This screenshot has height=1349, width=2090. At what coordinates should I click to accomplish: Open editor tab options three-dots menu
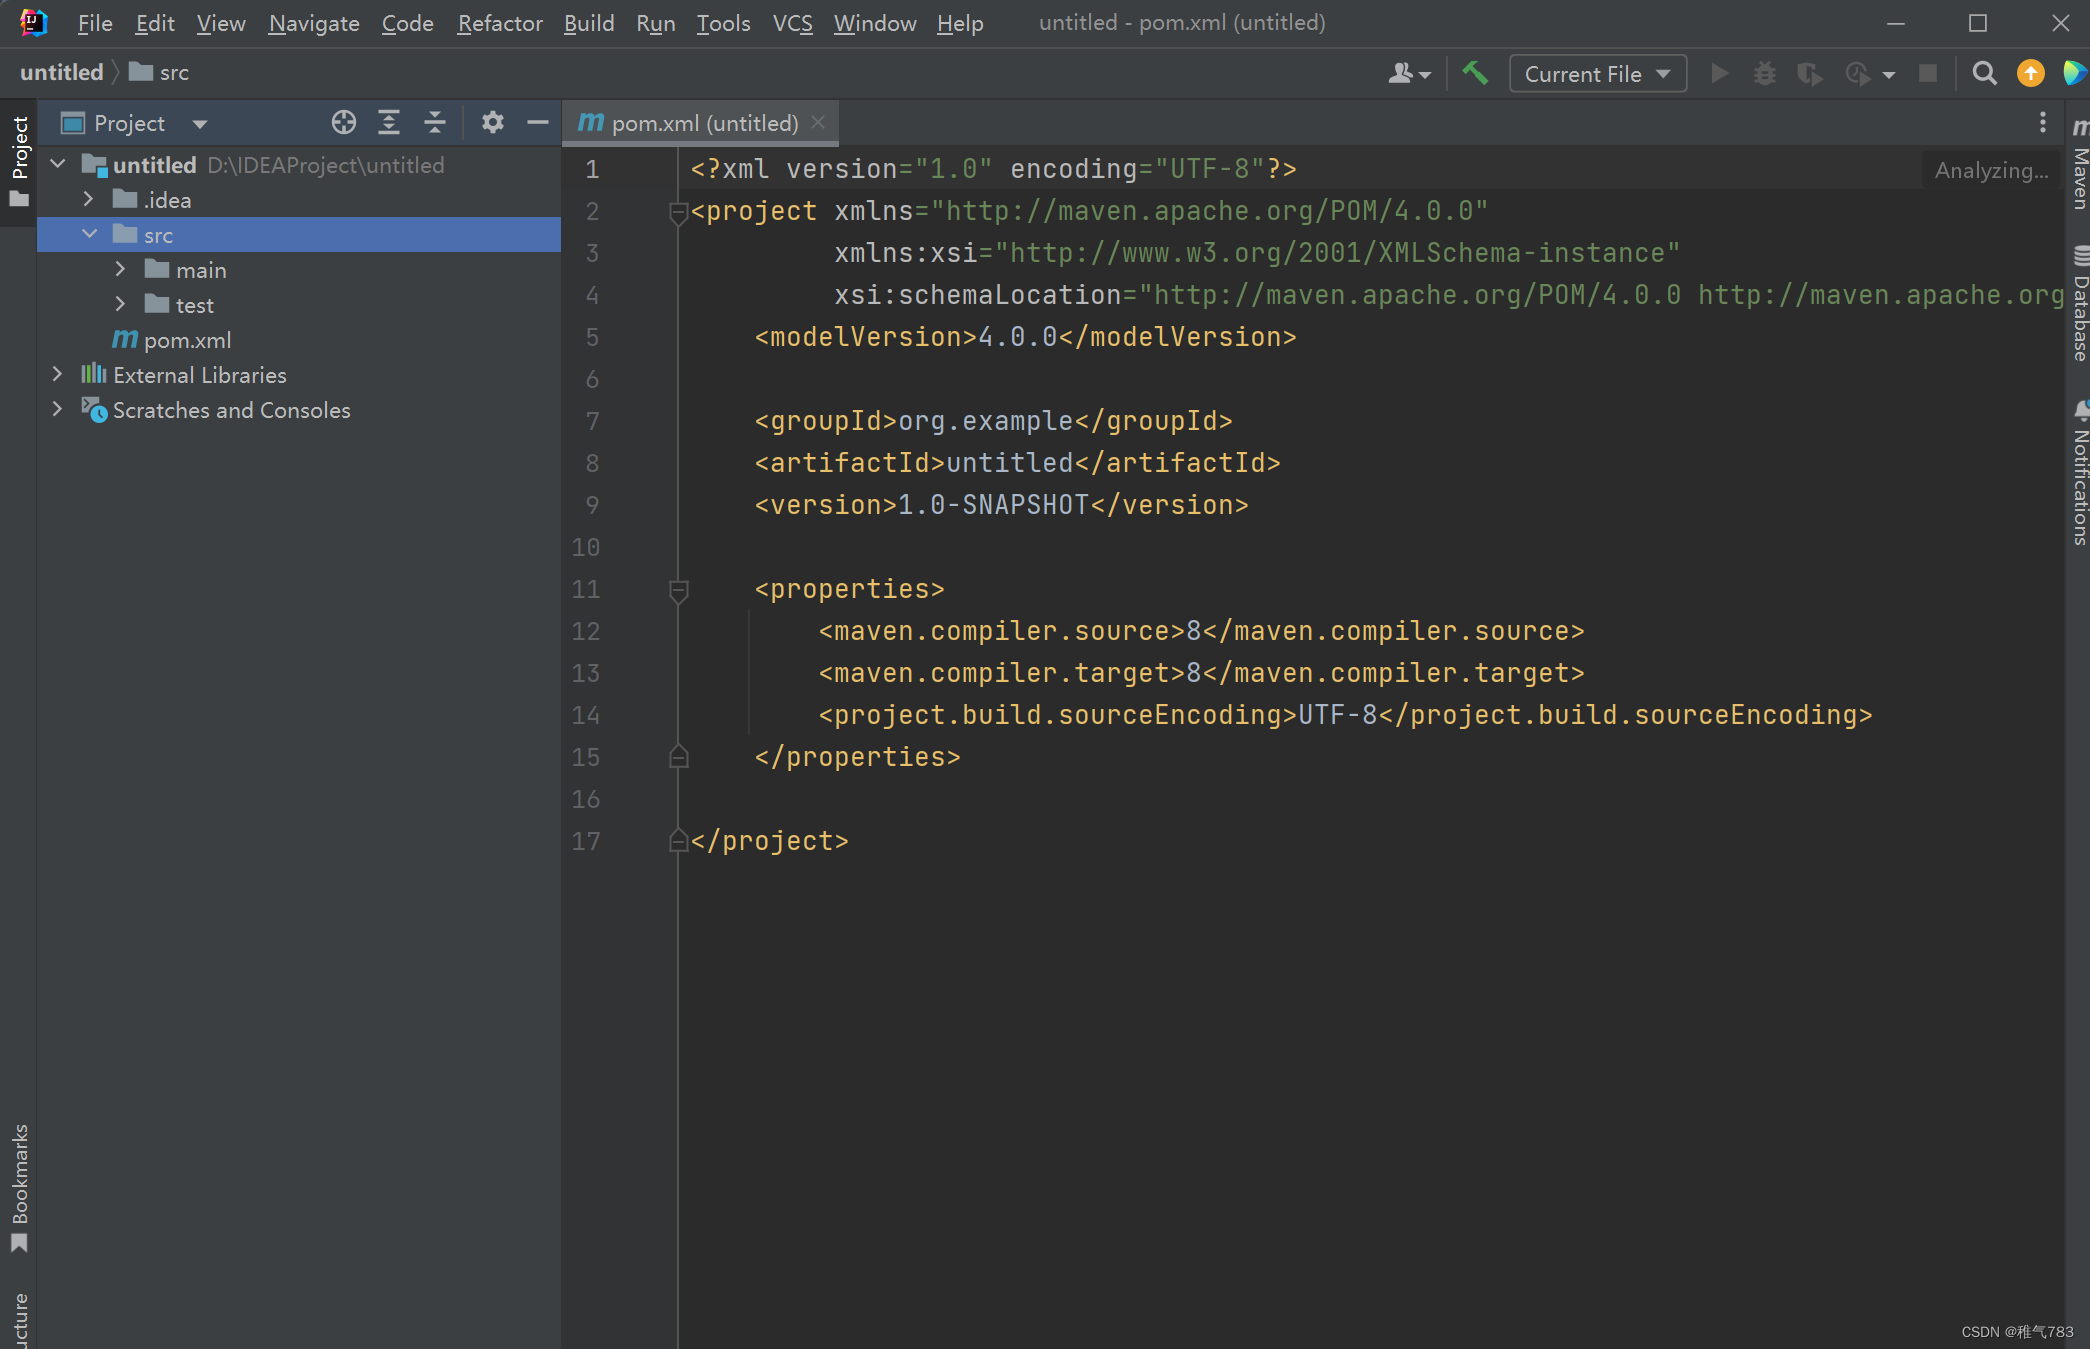[x=2042, y=122]
